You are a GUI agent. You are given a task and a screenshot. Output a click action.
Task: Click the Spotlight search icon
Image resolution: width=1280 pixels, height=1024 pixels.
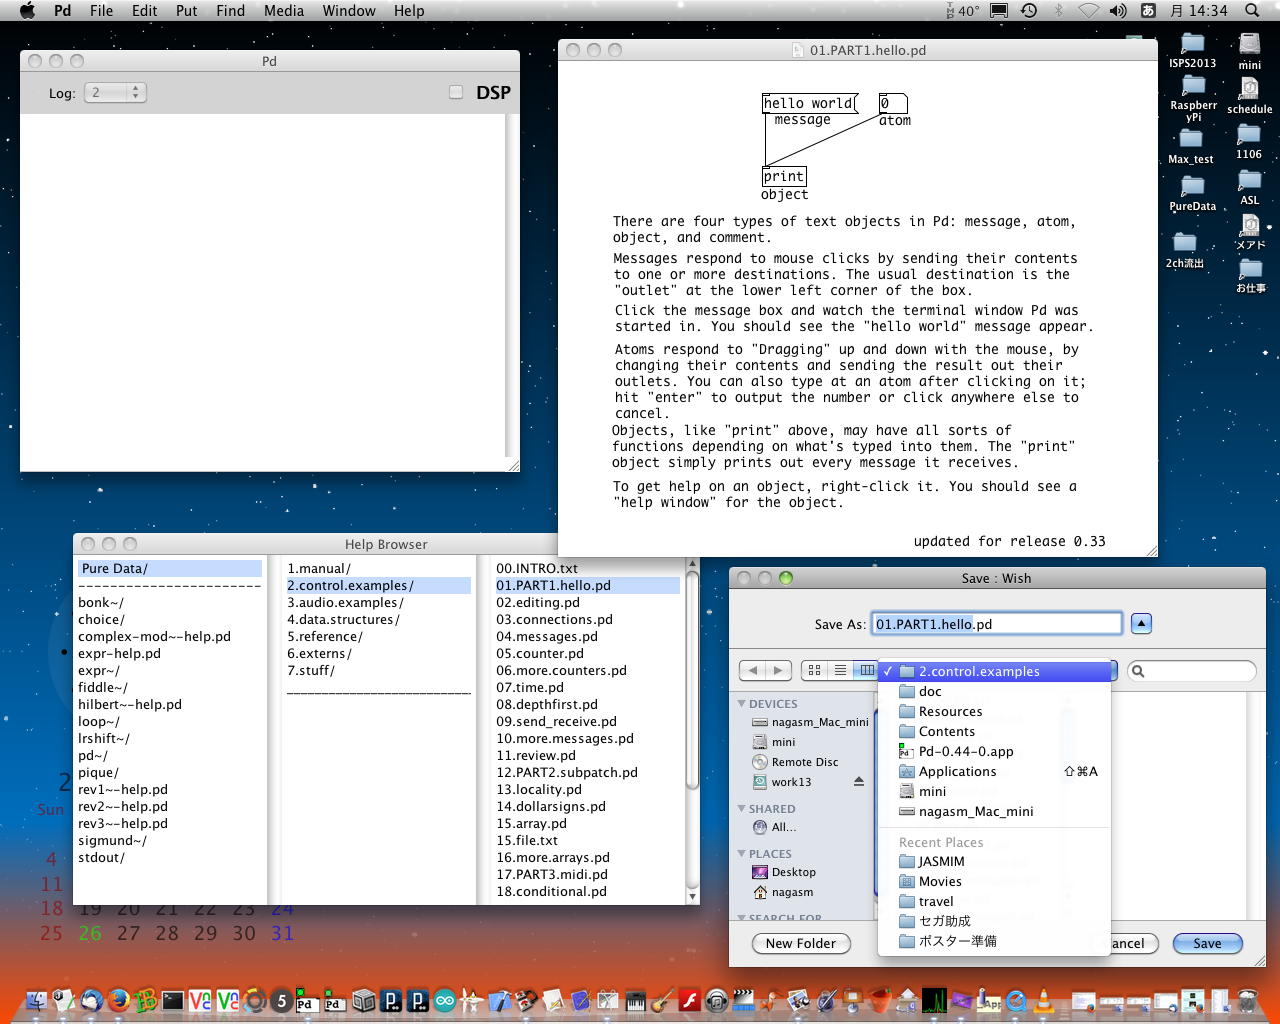click(1252, 10)
